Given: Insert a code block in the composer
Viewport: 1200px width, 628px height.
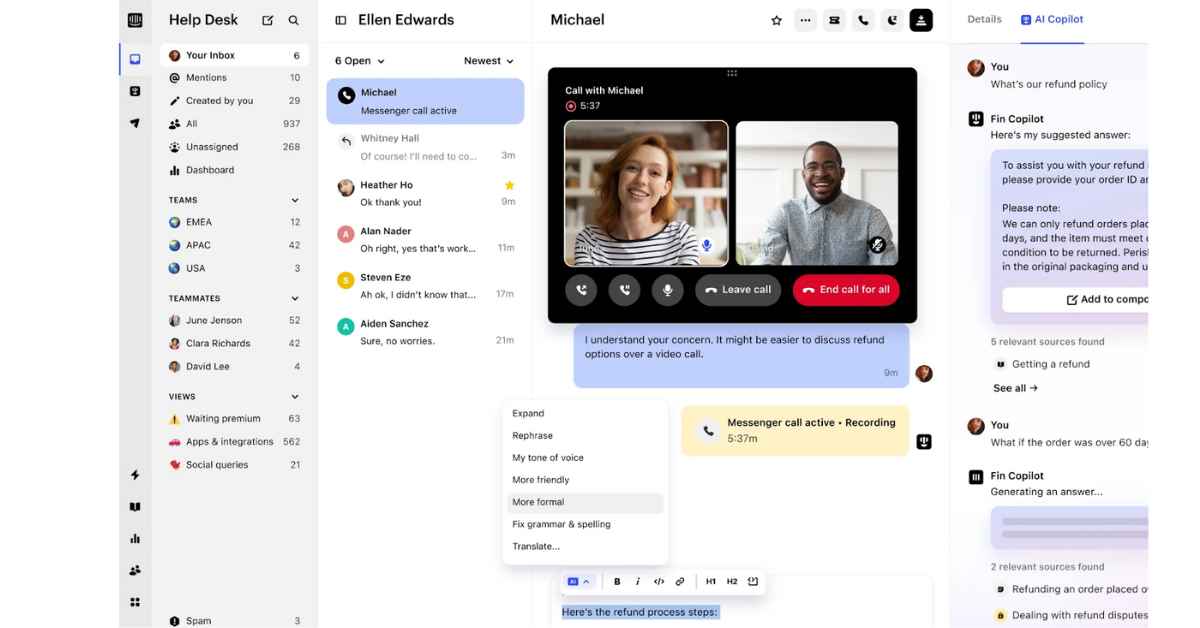Looking at the screenshot, I should point(659,581).
